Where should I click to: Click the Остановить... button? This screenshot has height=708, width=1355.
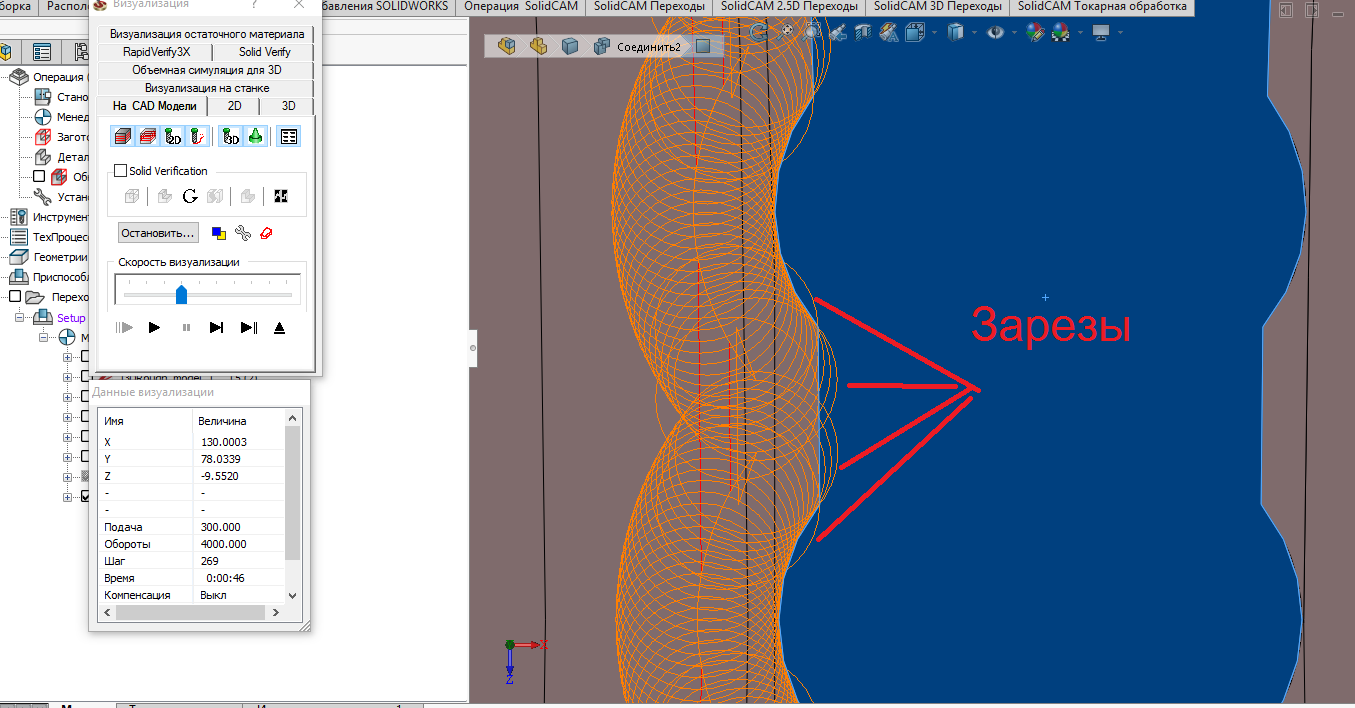[158, 233]
